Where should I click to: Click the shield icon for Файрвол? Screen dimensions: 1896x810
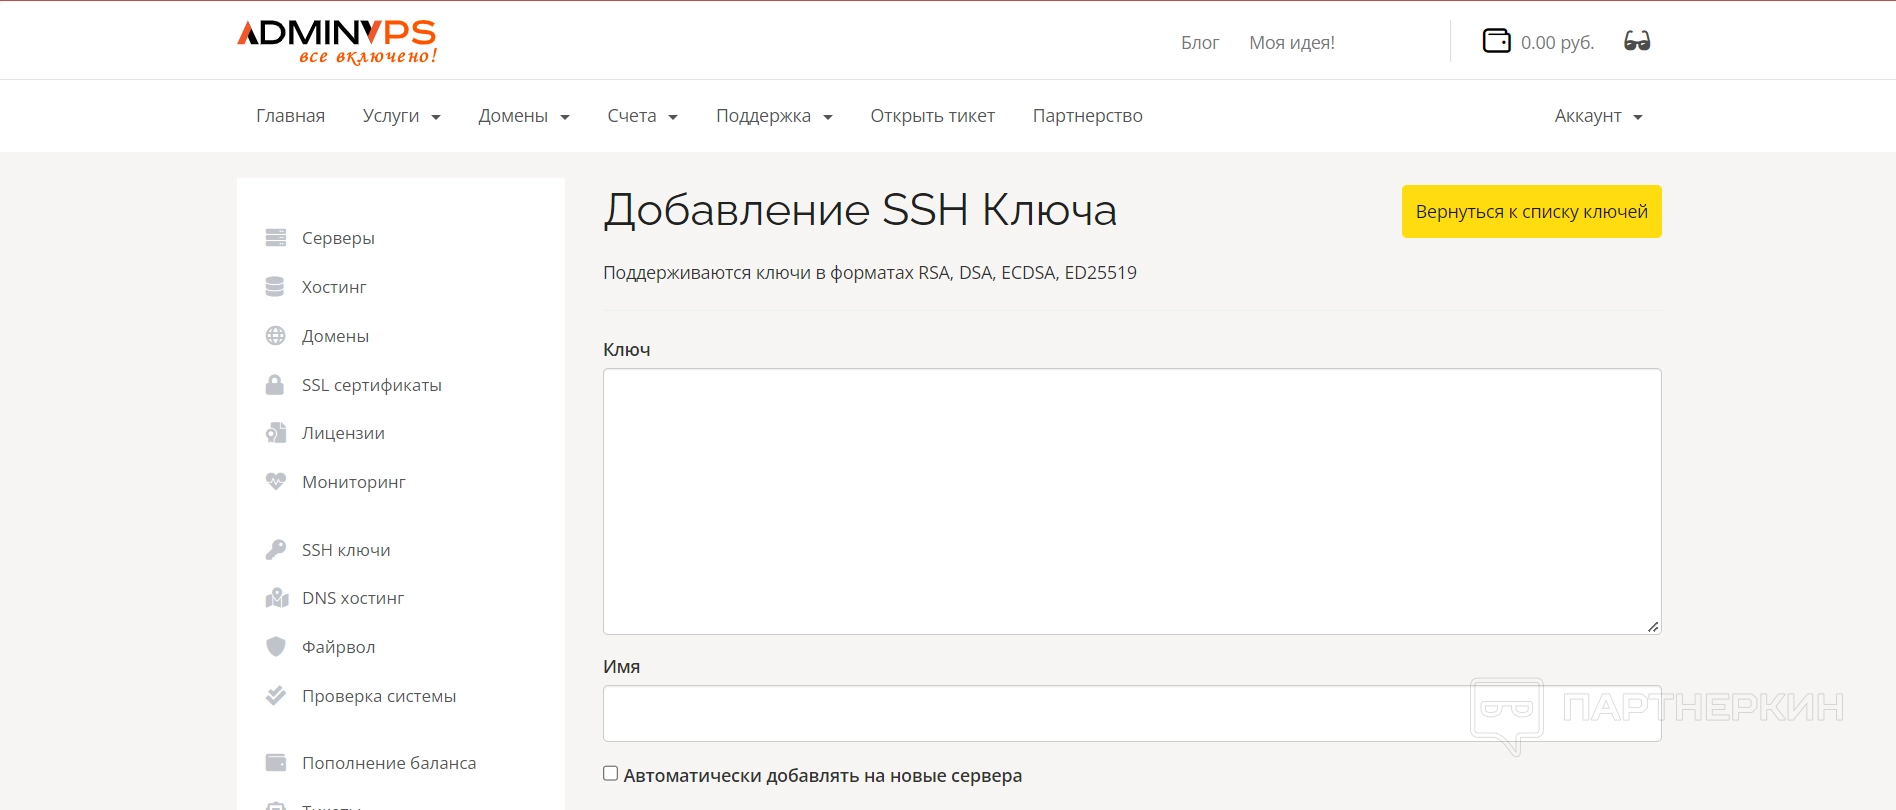[x=276, y=647]
